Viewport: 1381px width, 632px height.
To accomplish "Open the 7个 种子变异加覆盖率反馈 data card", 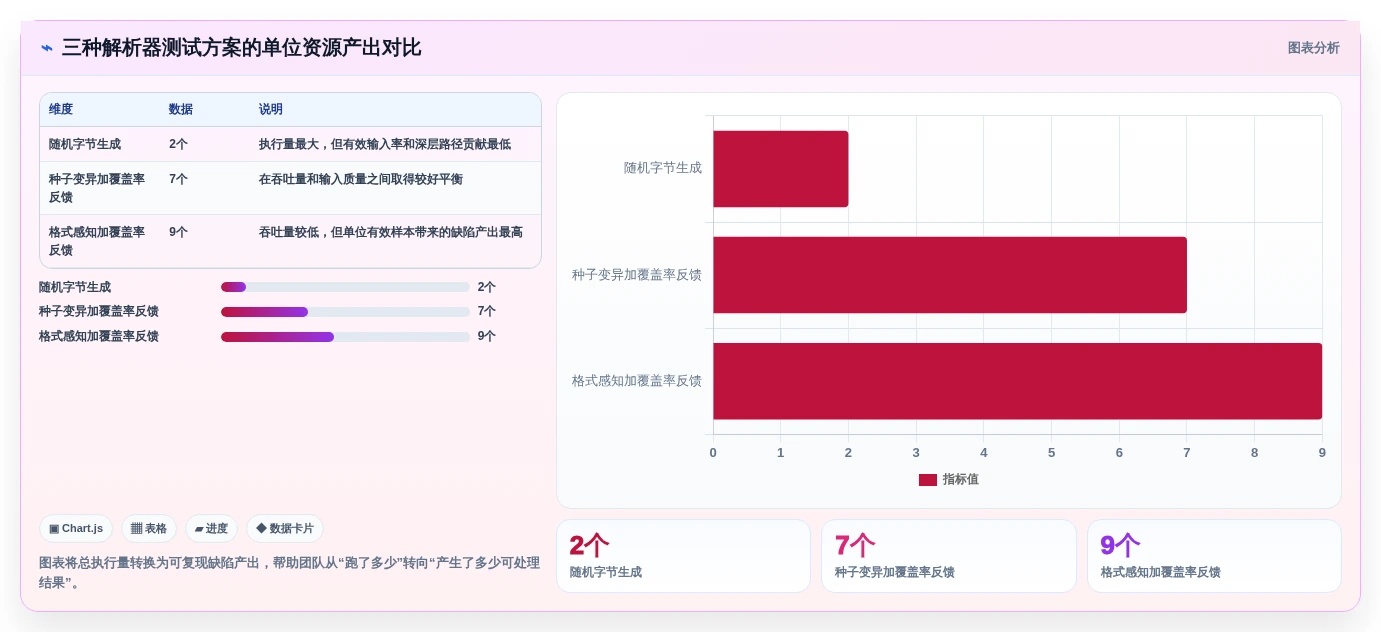I will [948, 556].
